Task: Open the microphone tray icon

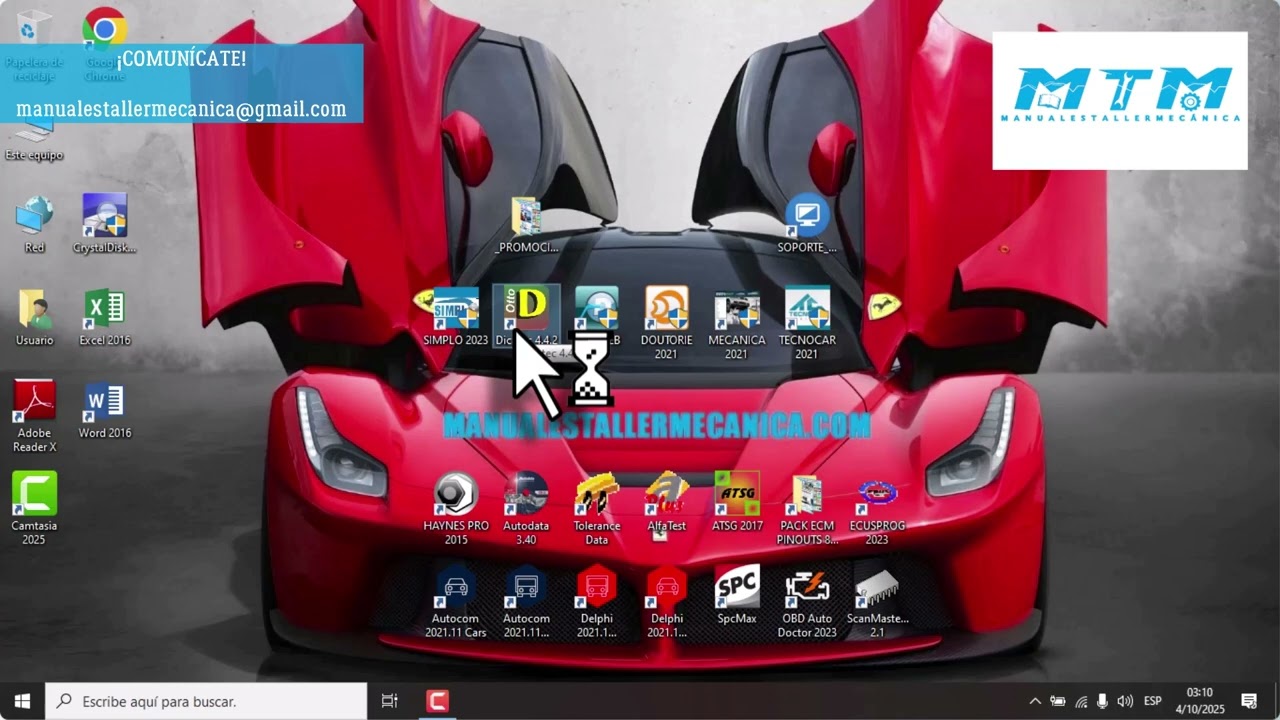Action: click(1102, 701)
